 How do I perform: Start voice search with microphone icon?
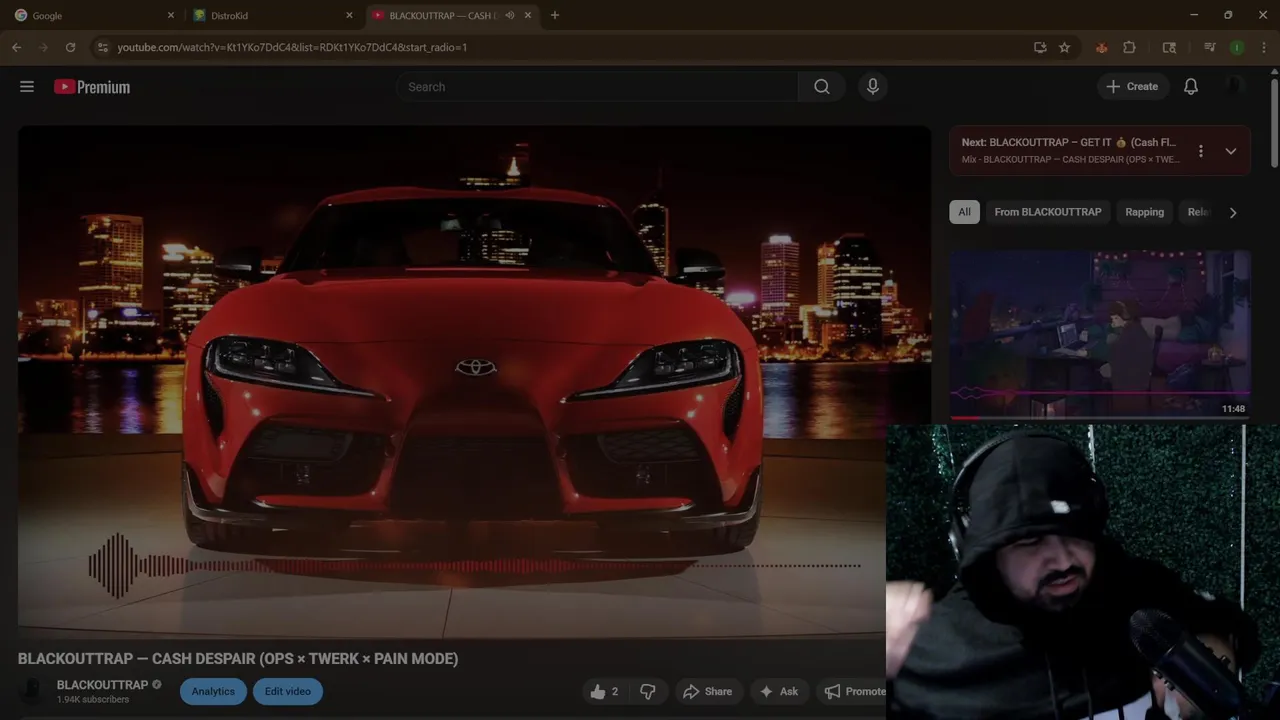point(873,87)
